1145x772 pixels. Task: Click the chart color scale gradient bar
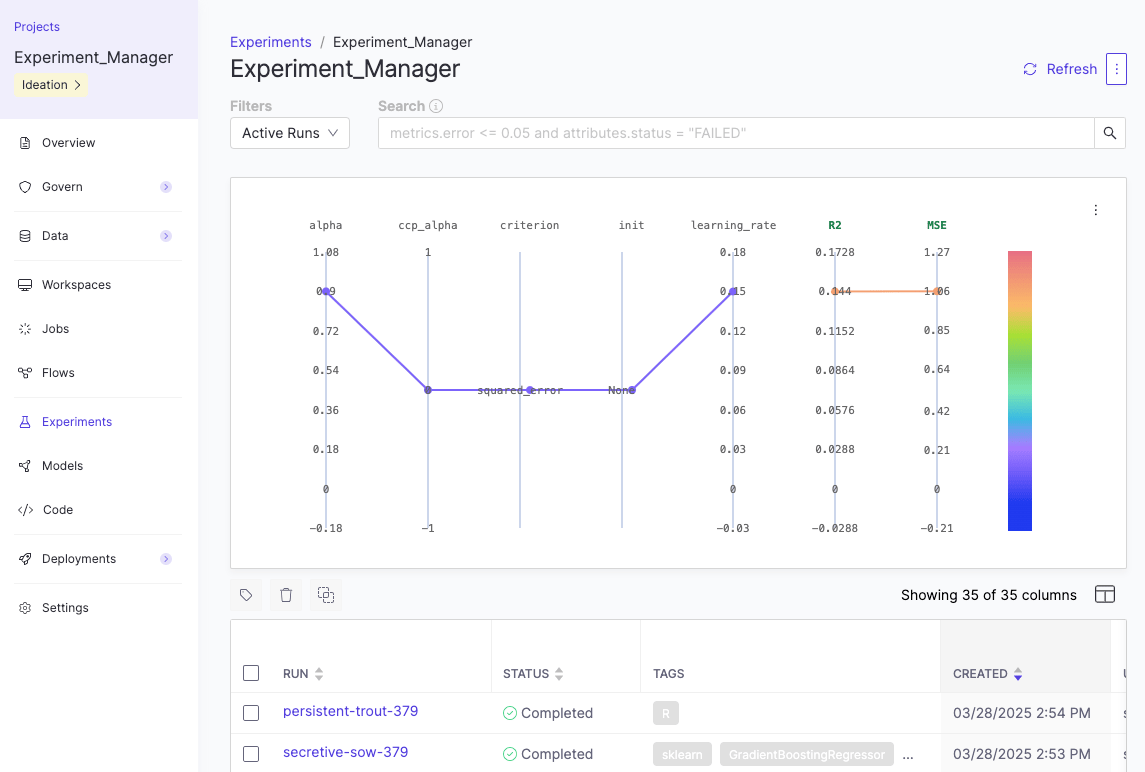point(1019,391)
